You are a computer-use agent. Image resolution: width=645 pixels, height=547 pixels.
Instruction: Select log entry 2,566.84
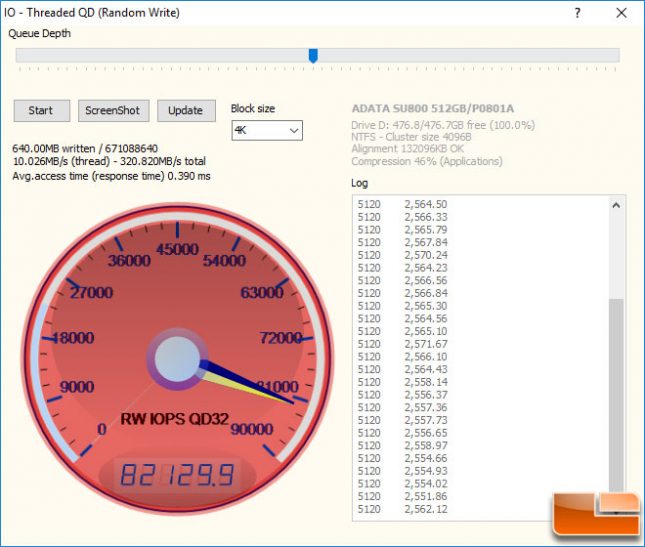[x=402, y=294]
